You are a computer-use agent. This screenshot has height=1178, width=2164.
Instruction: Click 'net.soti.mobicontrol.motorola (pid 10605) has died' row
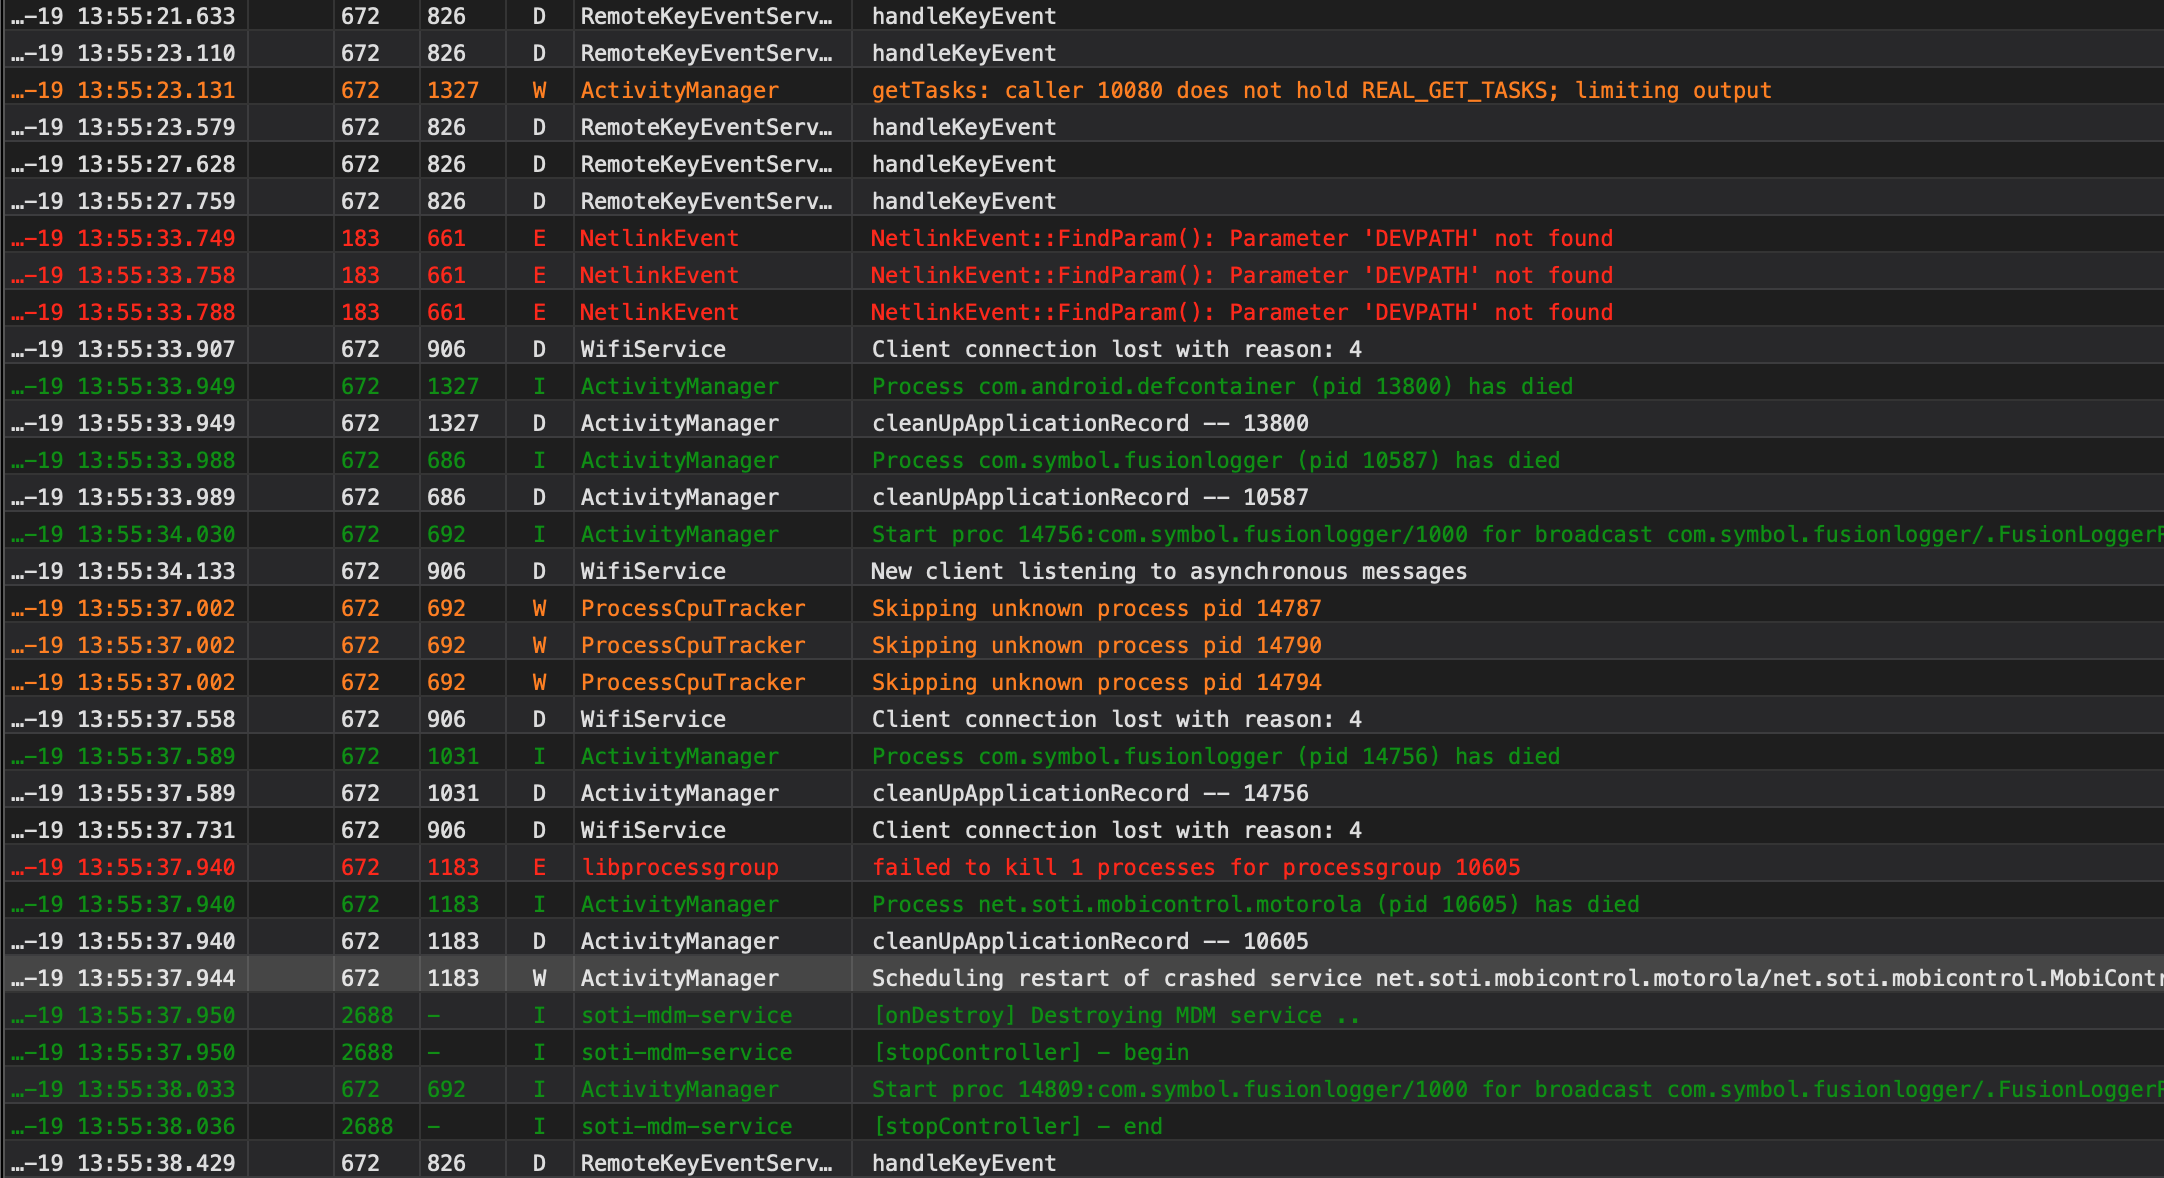point(1255,904)
